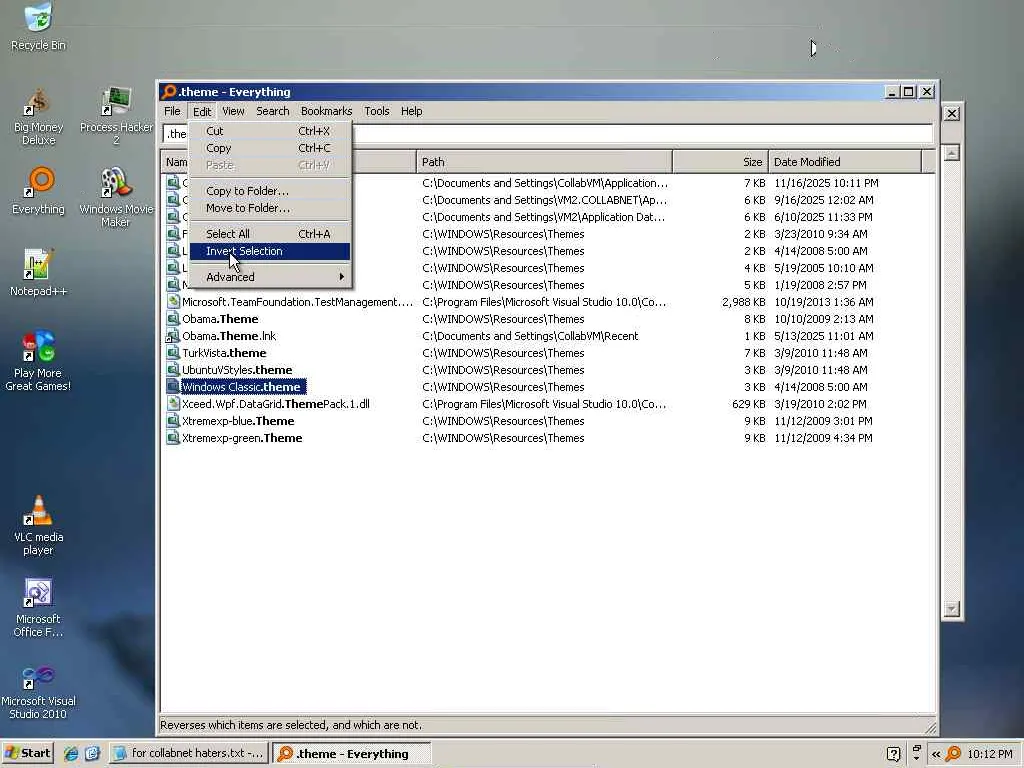Select the UbuntuVStyles.theme file name
This screenshot has height=768, width=1024.
pyautogui.click(x=237, y=370)
